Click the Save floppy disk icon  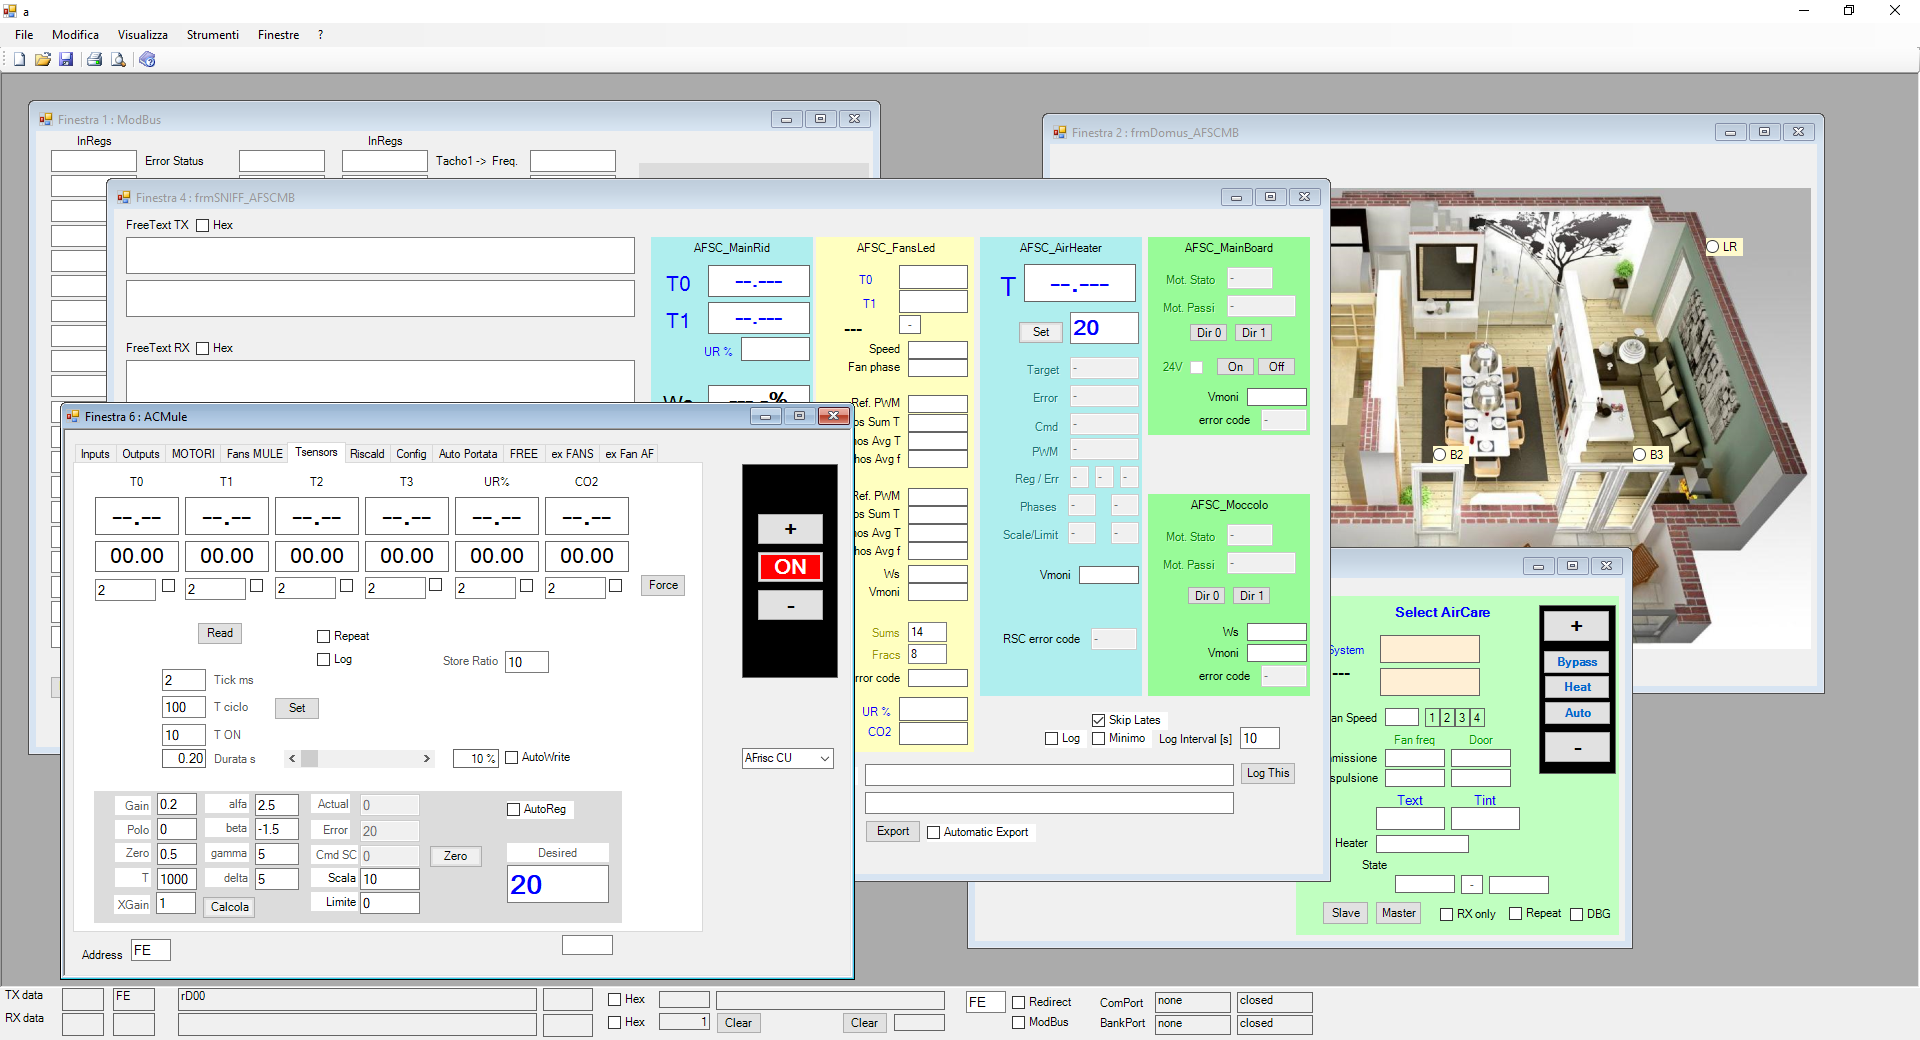click(x=66, y=59)
